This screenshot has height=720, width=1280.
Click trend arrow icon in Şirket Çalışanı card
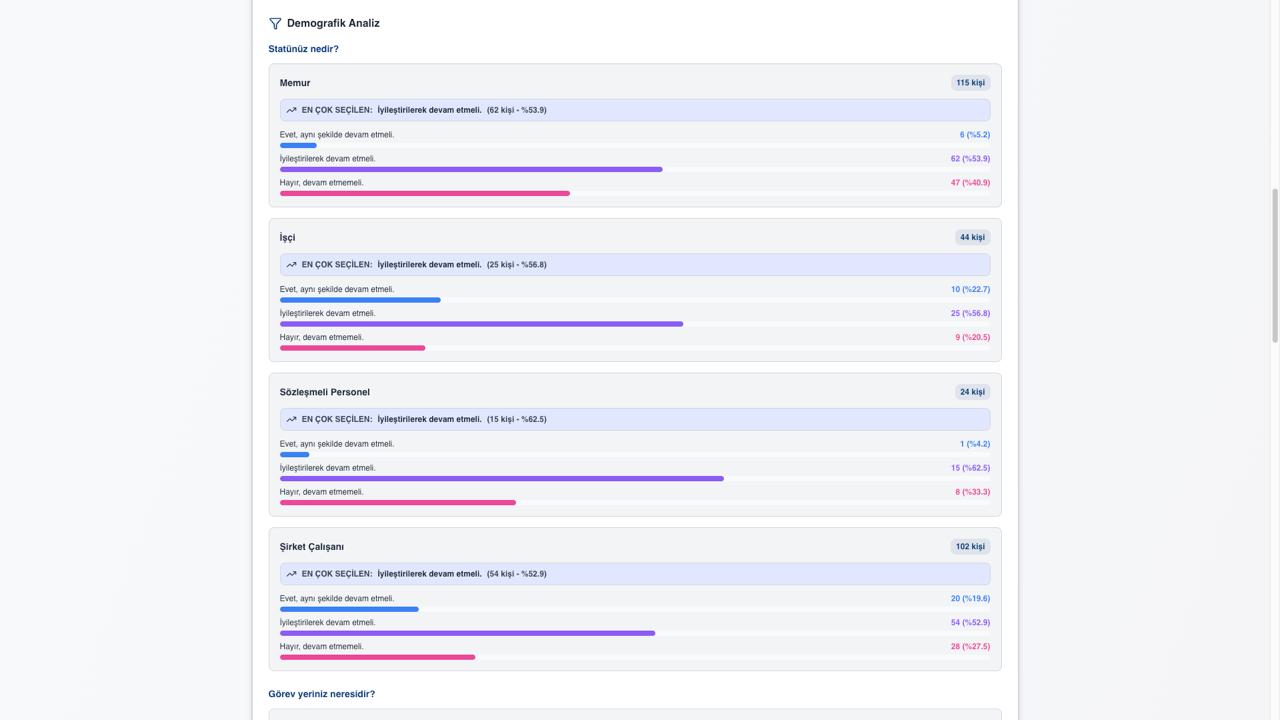[x=291, y=574]
